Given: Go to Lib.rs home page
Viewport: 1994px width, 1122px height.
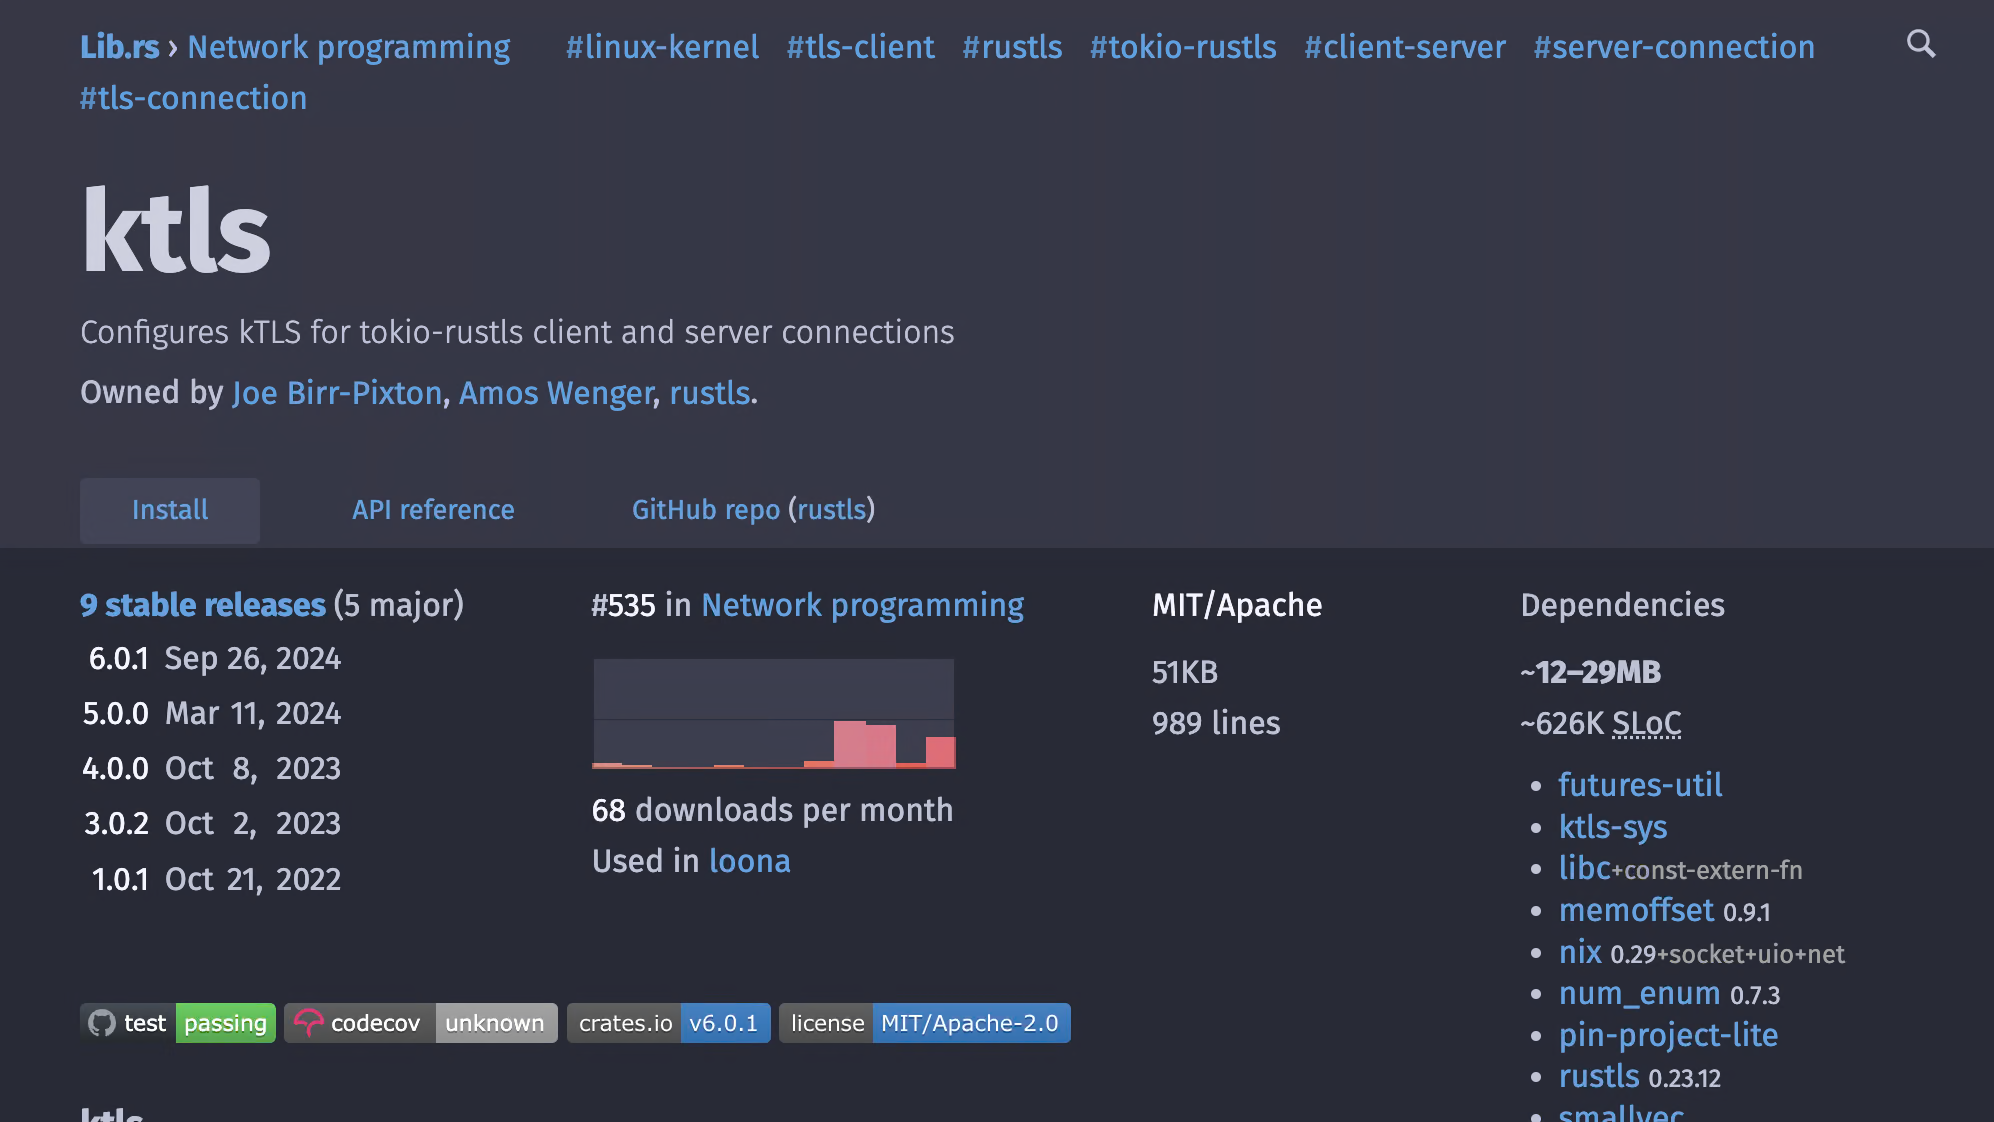Looking at the screenshot, I should pos(119,46).
